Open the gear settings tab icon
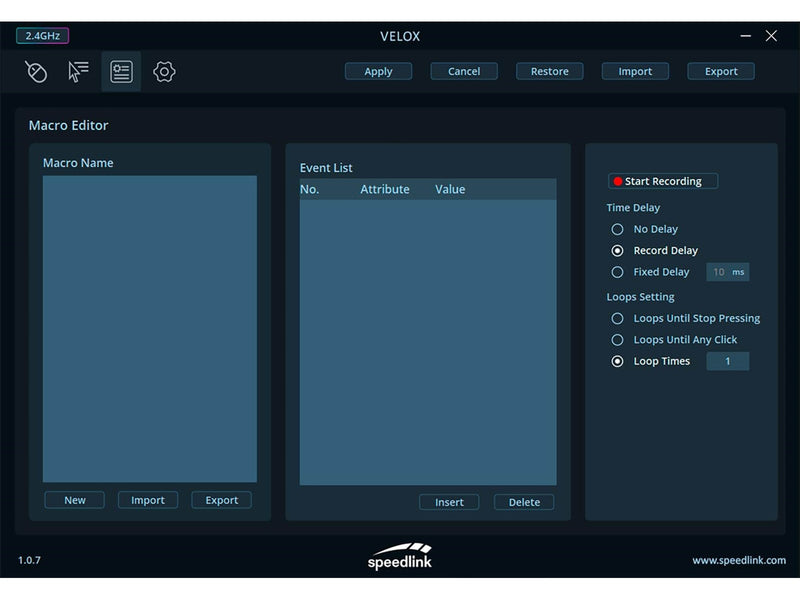Image resolution: width=800 pixels, height=600 pixels. point(164,71)
